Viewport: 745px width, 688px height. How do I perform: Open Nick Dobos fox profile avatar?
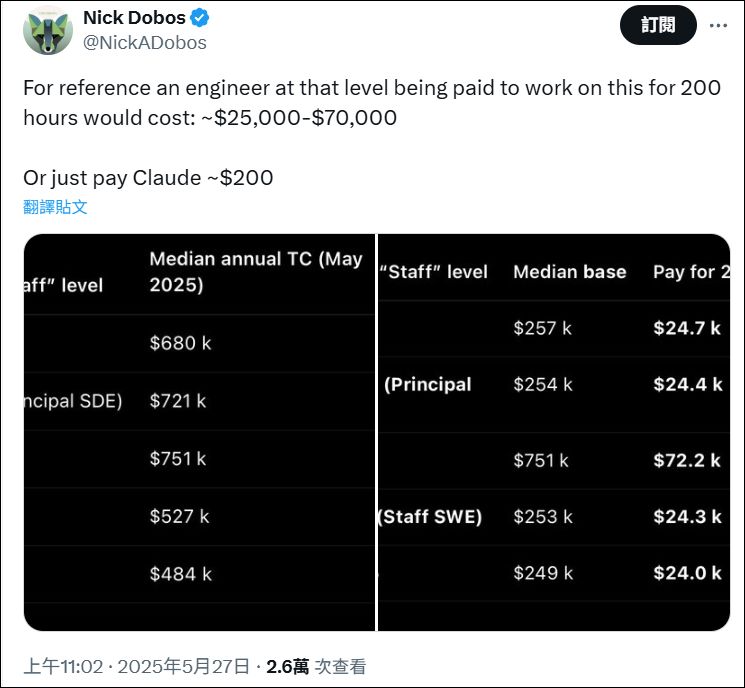tap(48, 31)
